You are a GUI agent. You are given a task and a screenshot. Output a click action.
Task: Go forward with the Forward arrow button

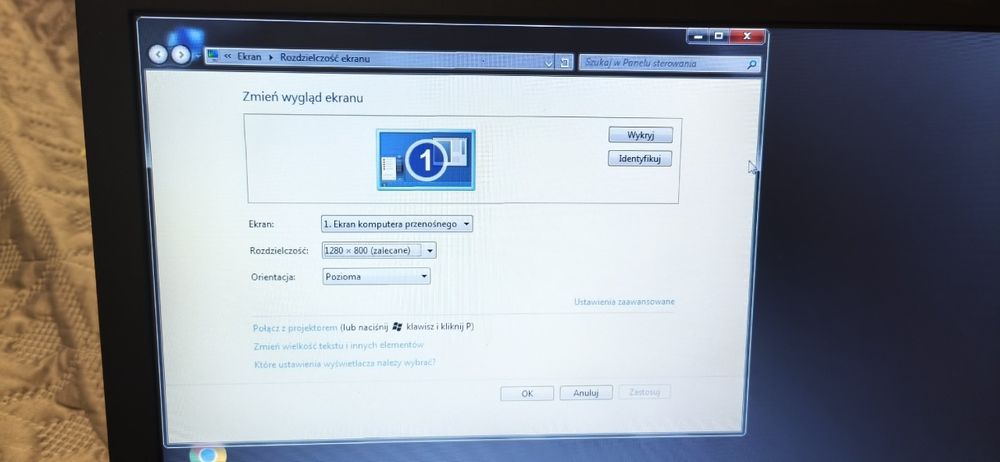pos(181,56)
